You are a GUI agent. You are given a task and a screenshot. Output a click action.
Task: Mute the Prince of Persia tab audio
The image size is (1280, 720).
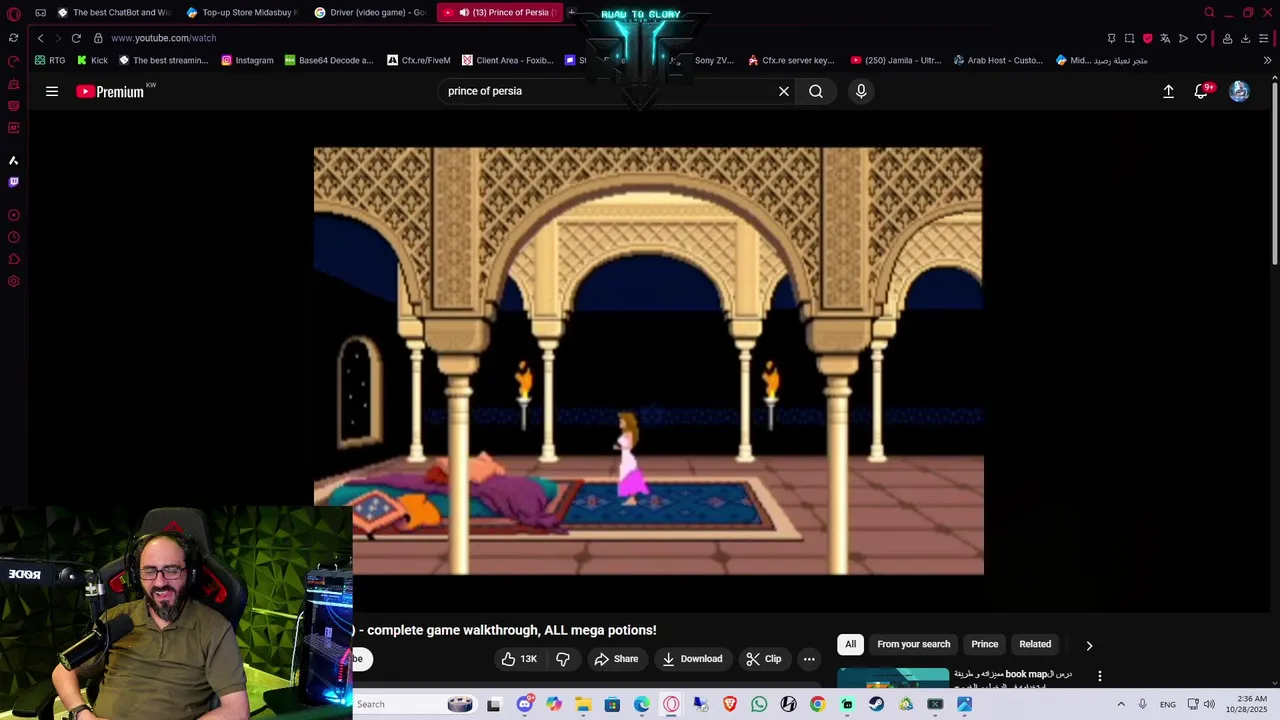click(x=464, y=13)
